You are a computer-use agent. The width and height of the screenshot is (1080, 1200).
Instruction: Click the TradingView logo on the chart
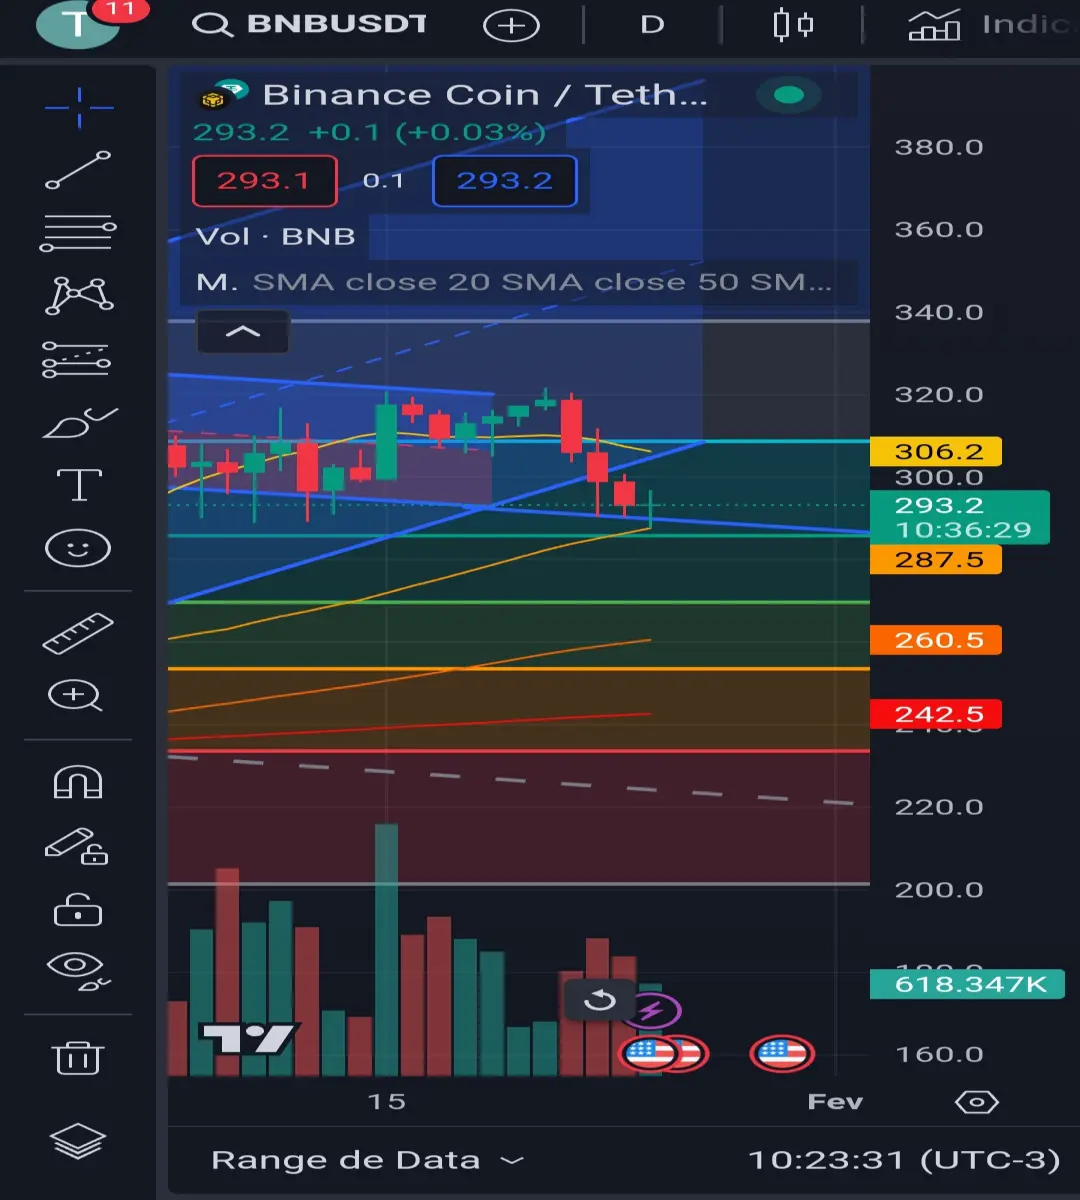[x=248, y=1039]
